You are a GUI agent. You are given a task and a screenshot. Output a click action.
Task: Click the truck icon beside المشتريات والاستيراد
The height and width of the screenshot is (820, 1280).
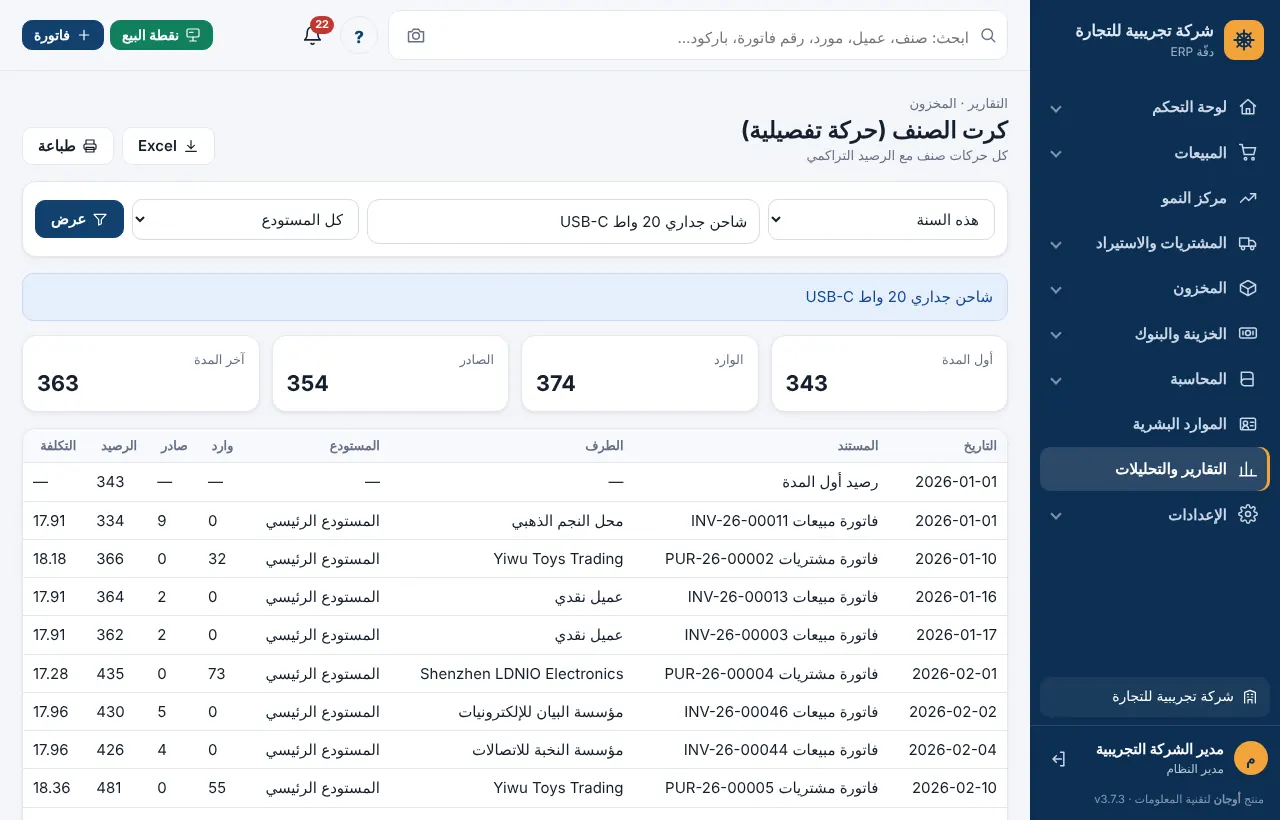(x=1247, y=243)
